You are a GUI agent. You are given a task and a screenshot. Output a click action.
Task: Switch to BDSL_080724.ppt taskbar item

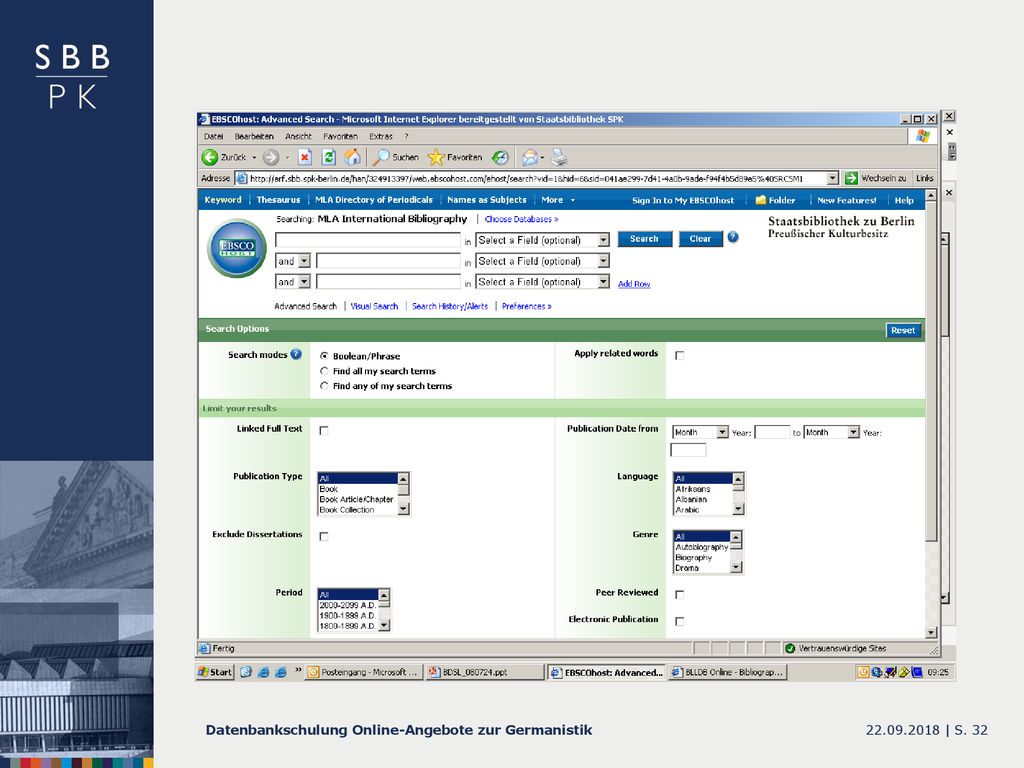485,672
